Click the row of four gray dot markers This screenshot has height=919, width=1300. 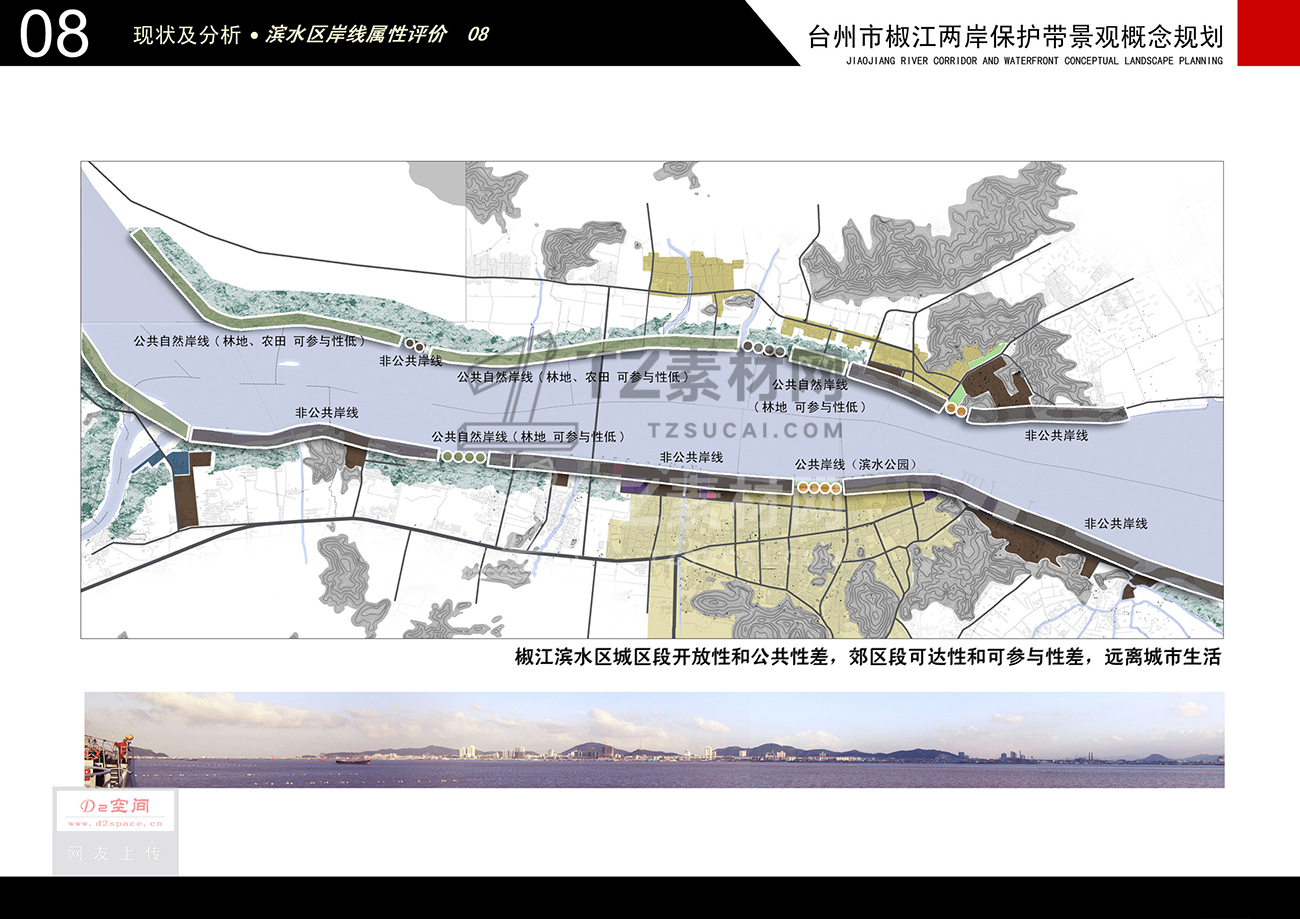(764, 348)
